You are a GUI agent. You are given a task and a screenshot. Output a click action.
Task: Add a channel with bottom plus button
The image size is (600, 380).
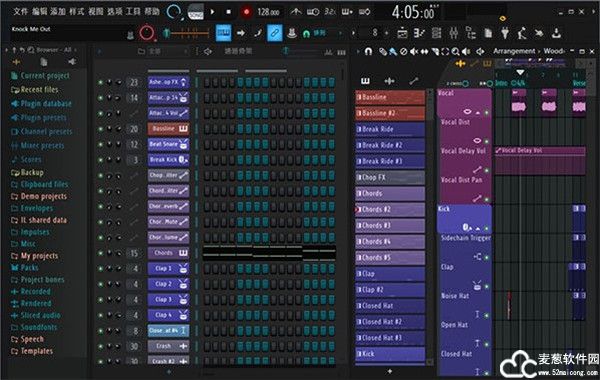click(x=170, y=371)
